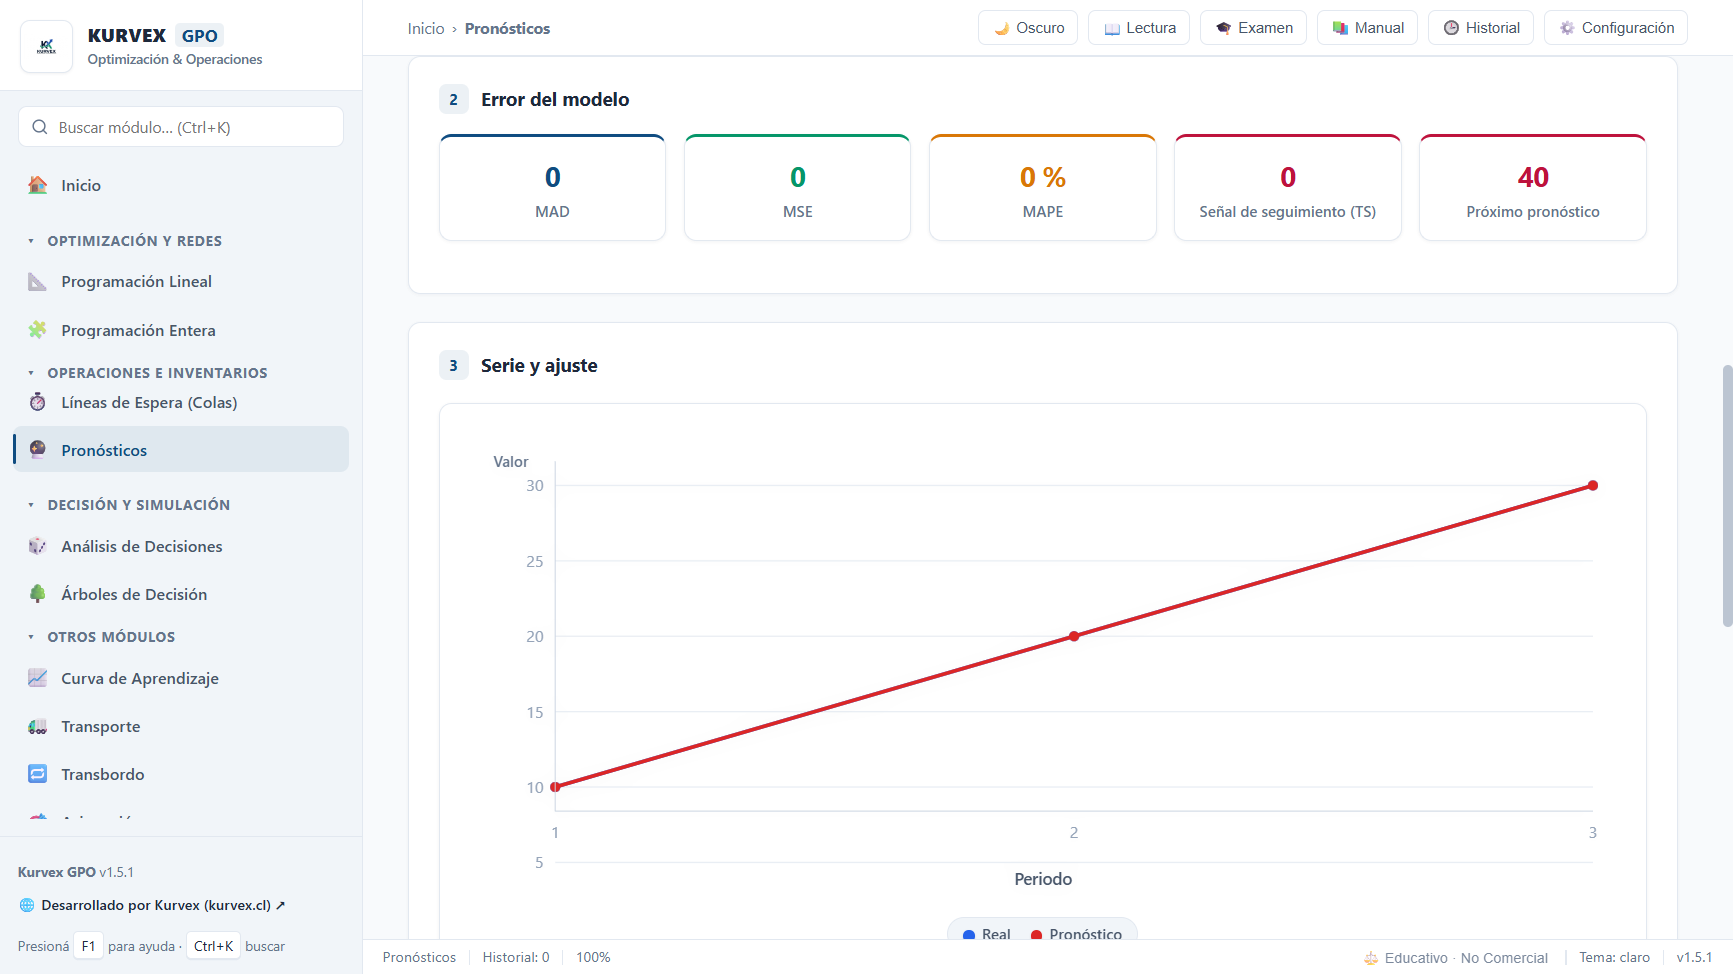The image size is (1733, 974).
Task: Click the Pronósticos crystal ball icon
Action: point(38,450)
